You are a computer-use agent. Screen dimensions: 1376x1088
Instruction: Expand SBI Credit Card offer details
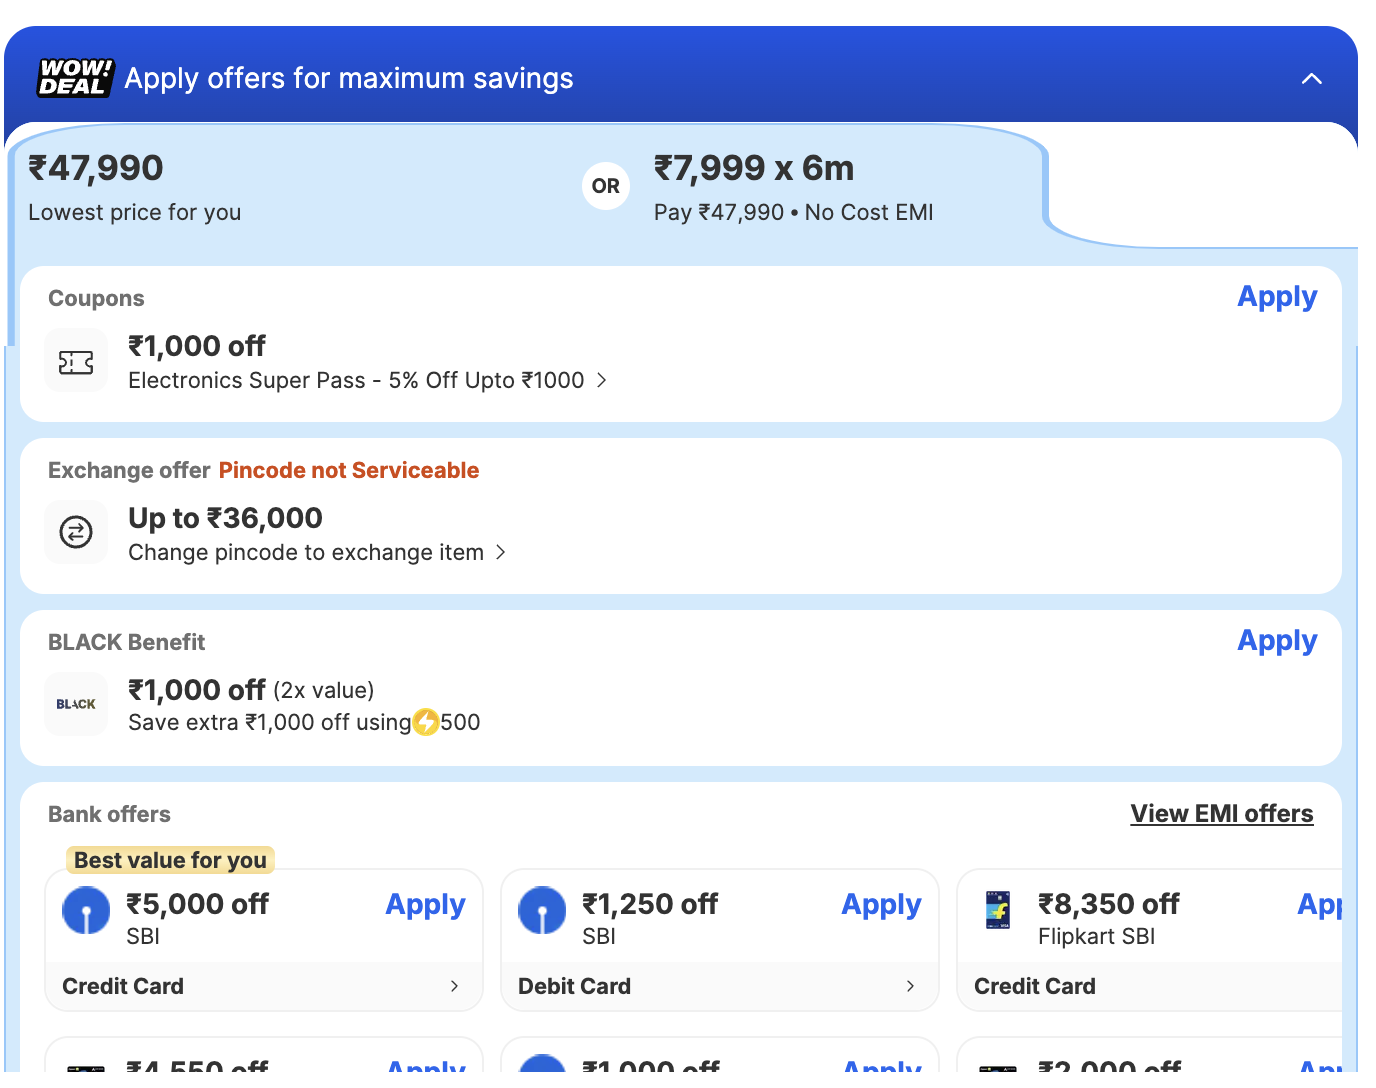click(x=454, y=986)
